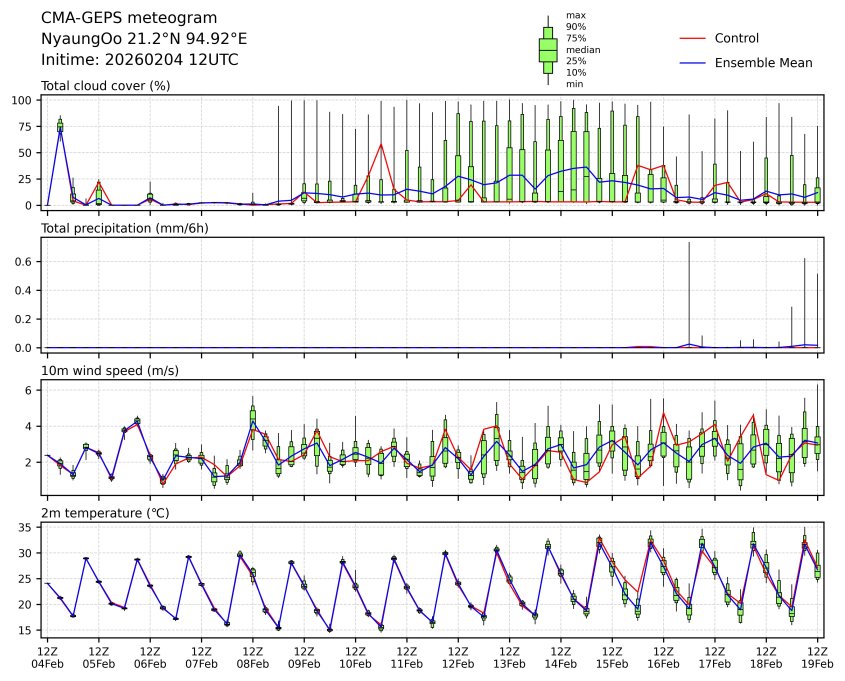Click the box-plot legend symbol
The image size is (845, 681).
pyautogui.click(x=548, y=50)
